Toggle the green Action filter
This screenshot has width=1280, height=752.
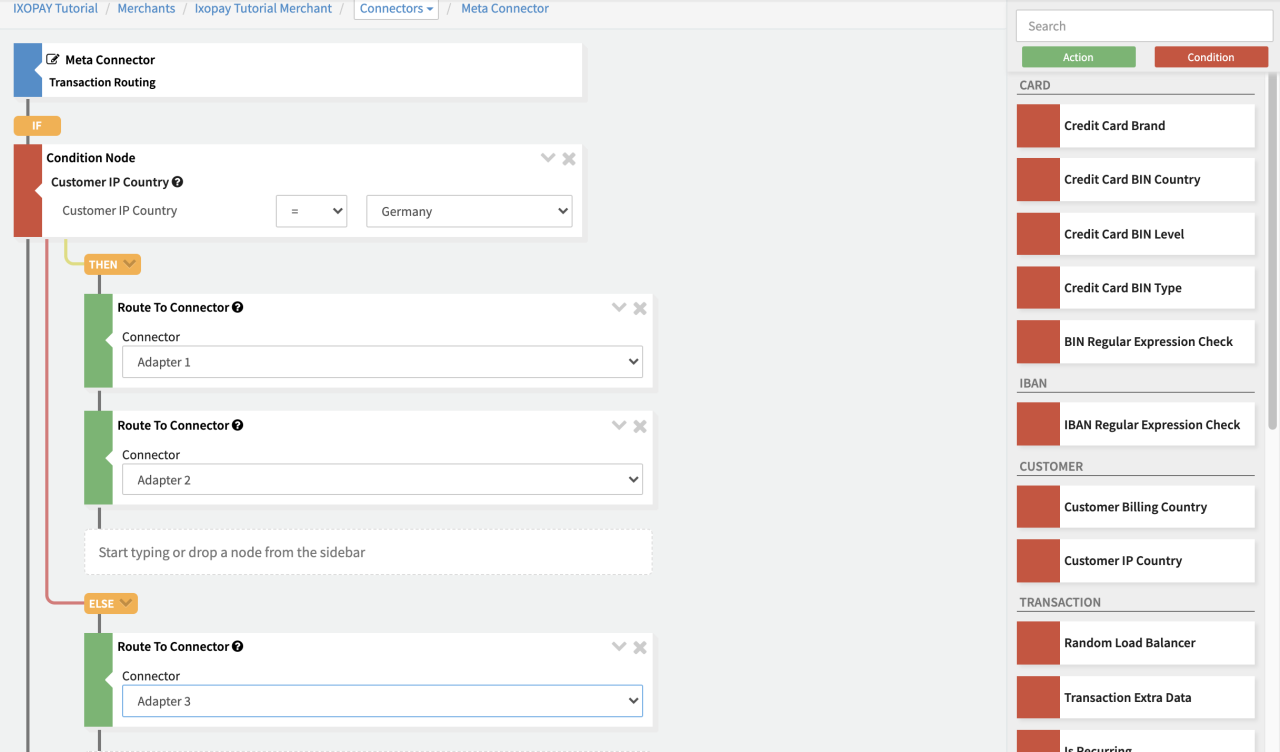click(1078, 57)
